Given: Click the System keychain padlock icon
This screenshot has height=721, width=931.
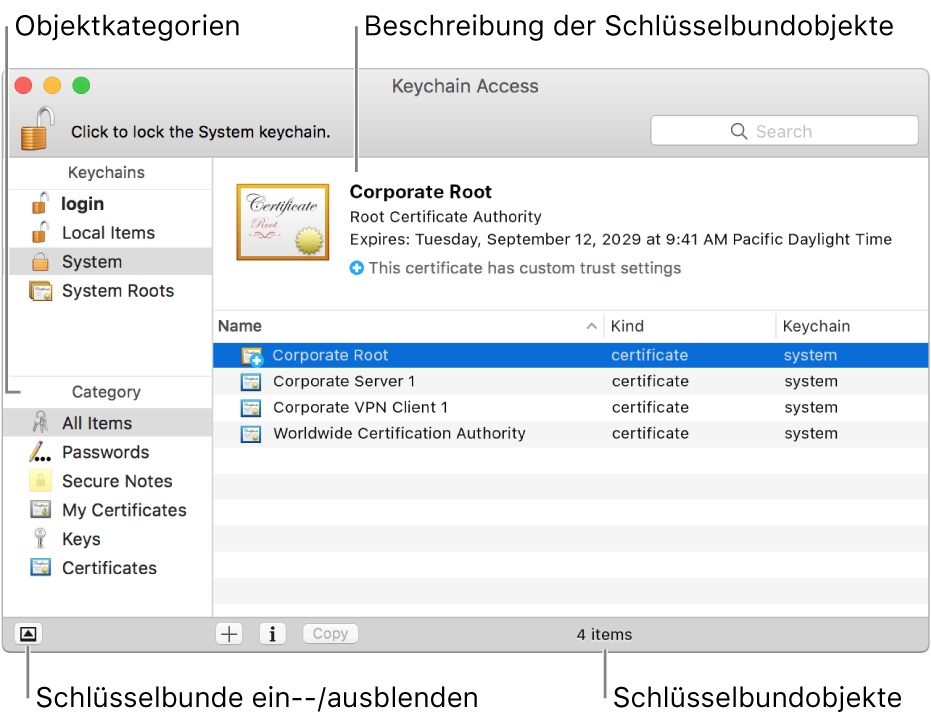Looking at the screenshot, I should [x=40, y=261].
